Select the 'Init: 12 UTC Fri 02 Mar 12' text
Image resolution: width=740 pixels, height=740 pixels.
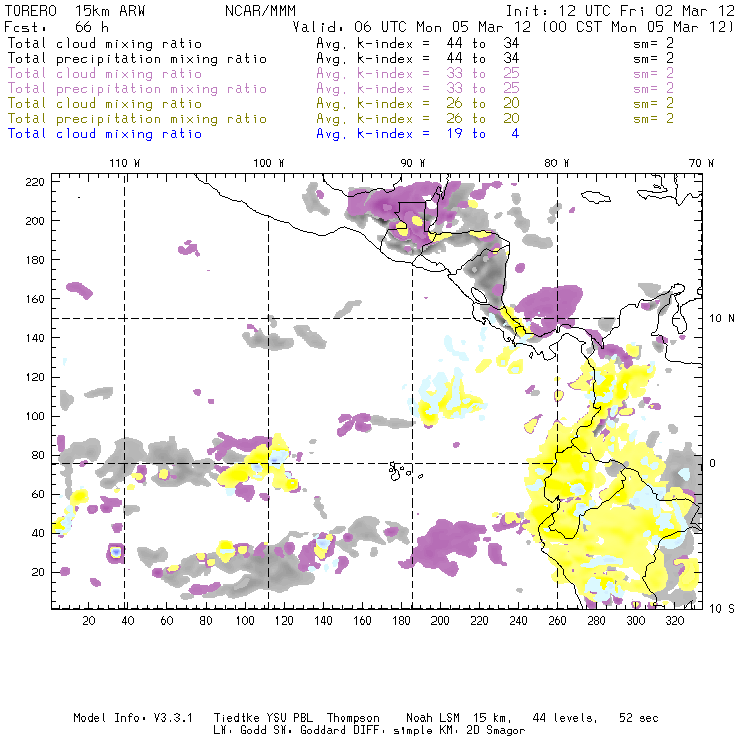(x=620, y=11)
